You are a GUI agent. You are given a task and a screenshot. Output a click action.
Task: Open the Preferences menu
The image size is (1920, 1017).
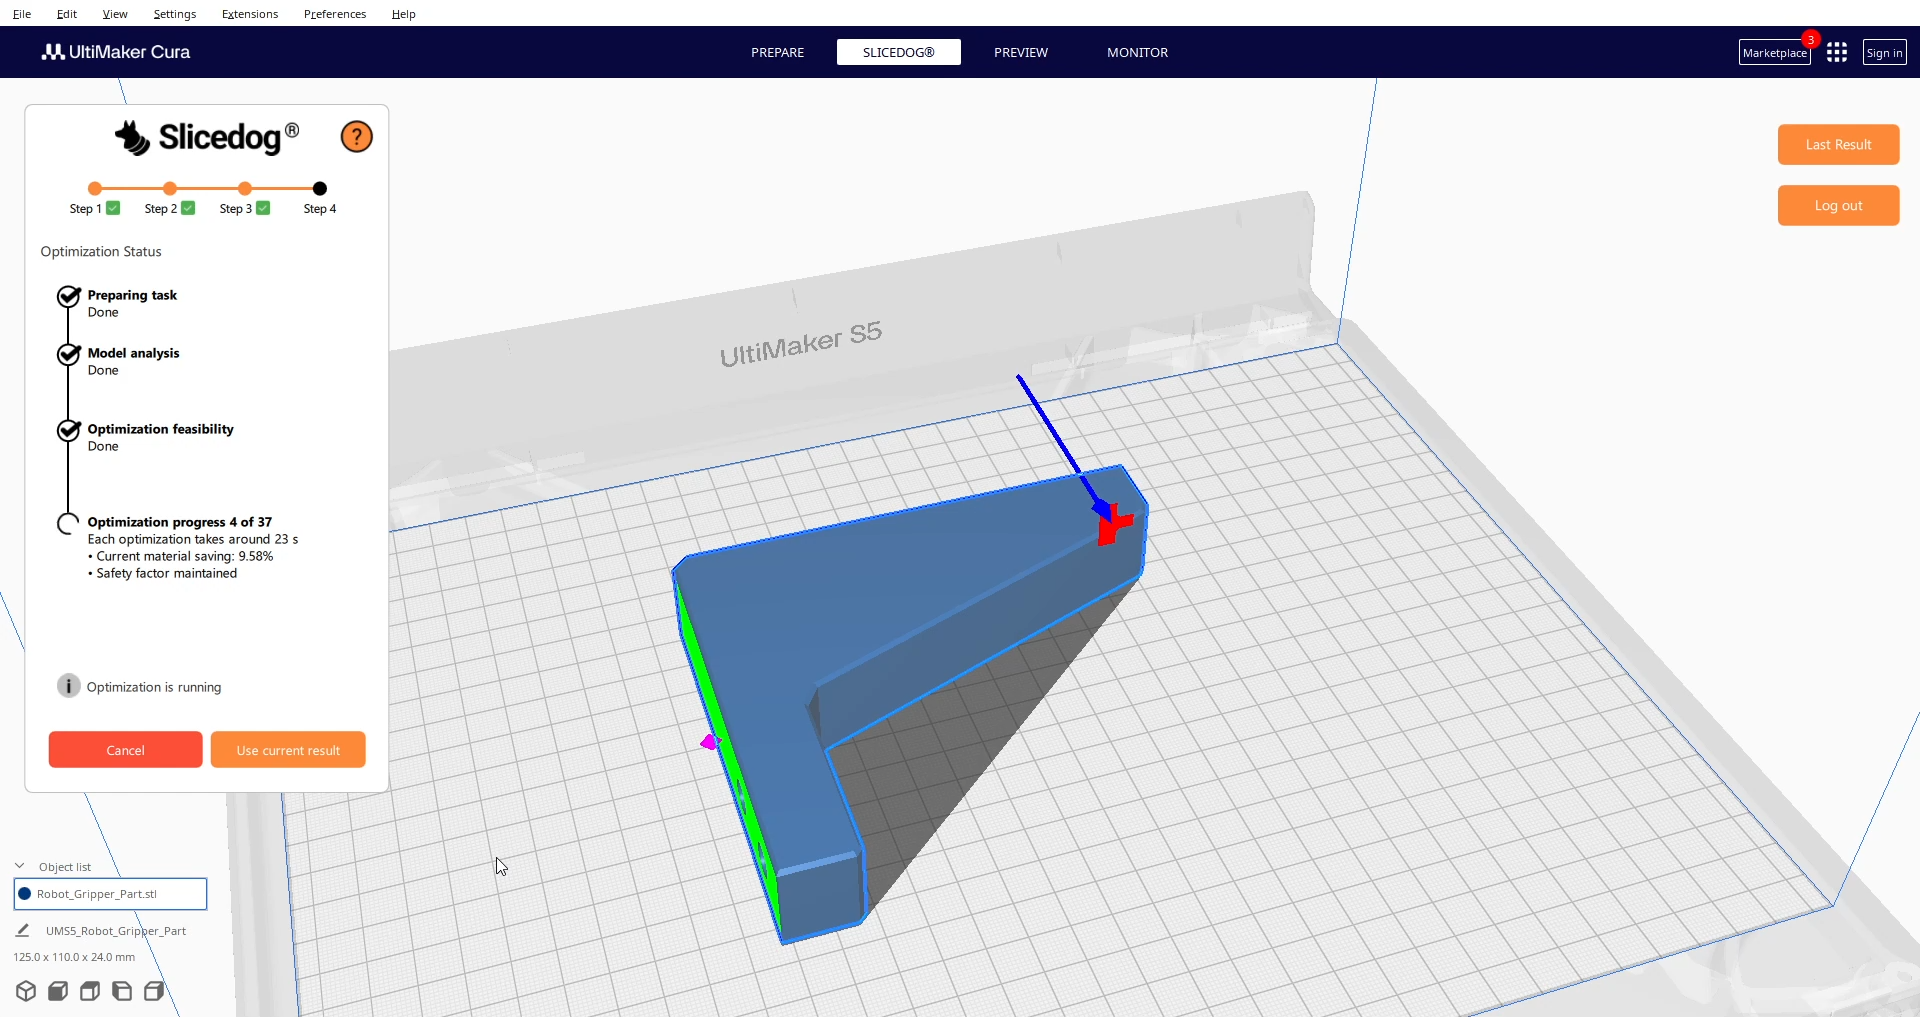coord(335,14)
